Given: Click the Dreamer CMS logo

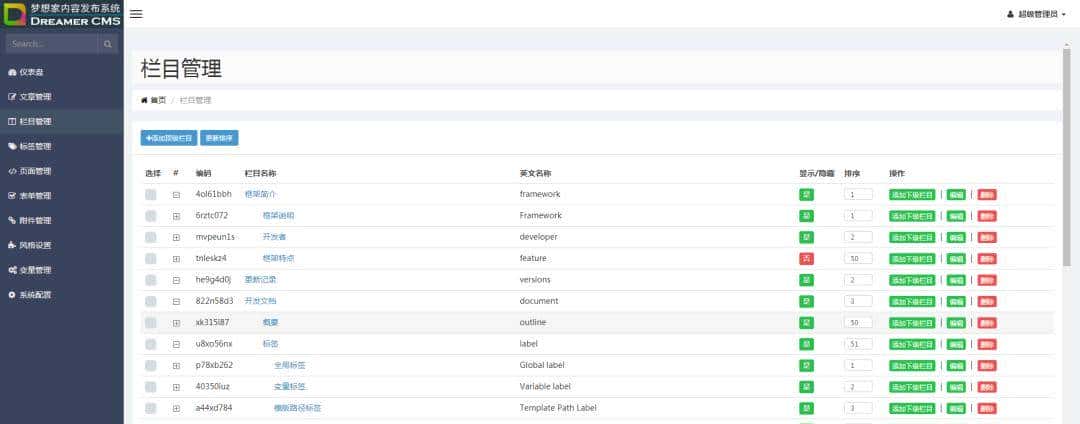Looking at the screenshot, I should 62,14.
